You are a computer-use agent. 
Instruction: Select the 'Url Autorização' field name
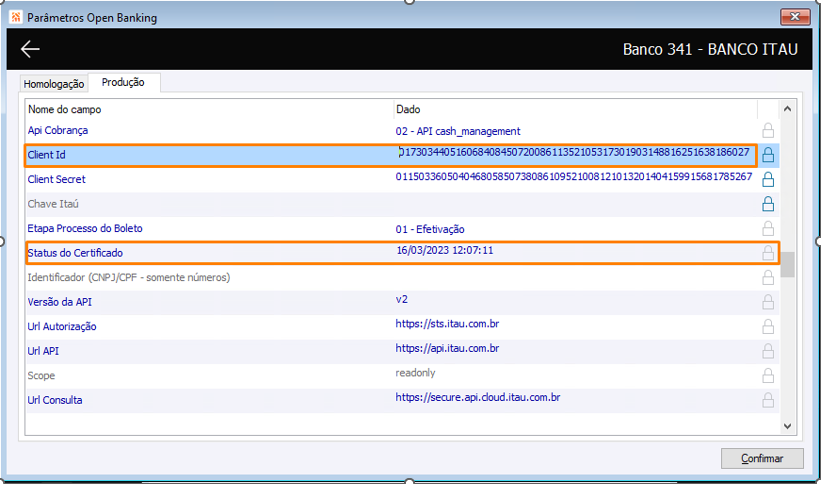[x=62, y=326]
